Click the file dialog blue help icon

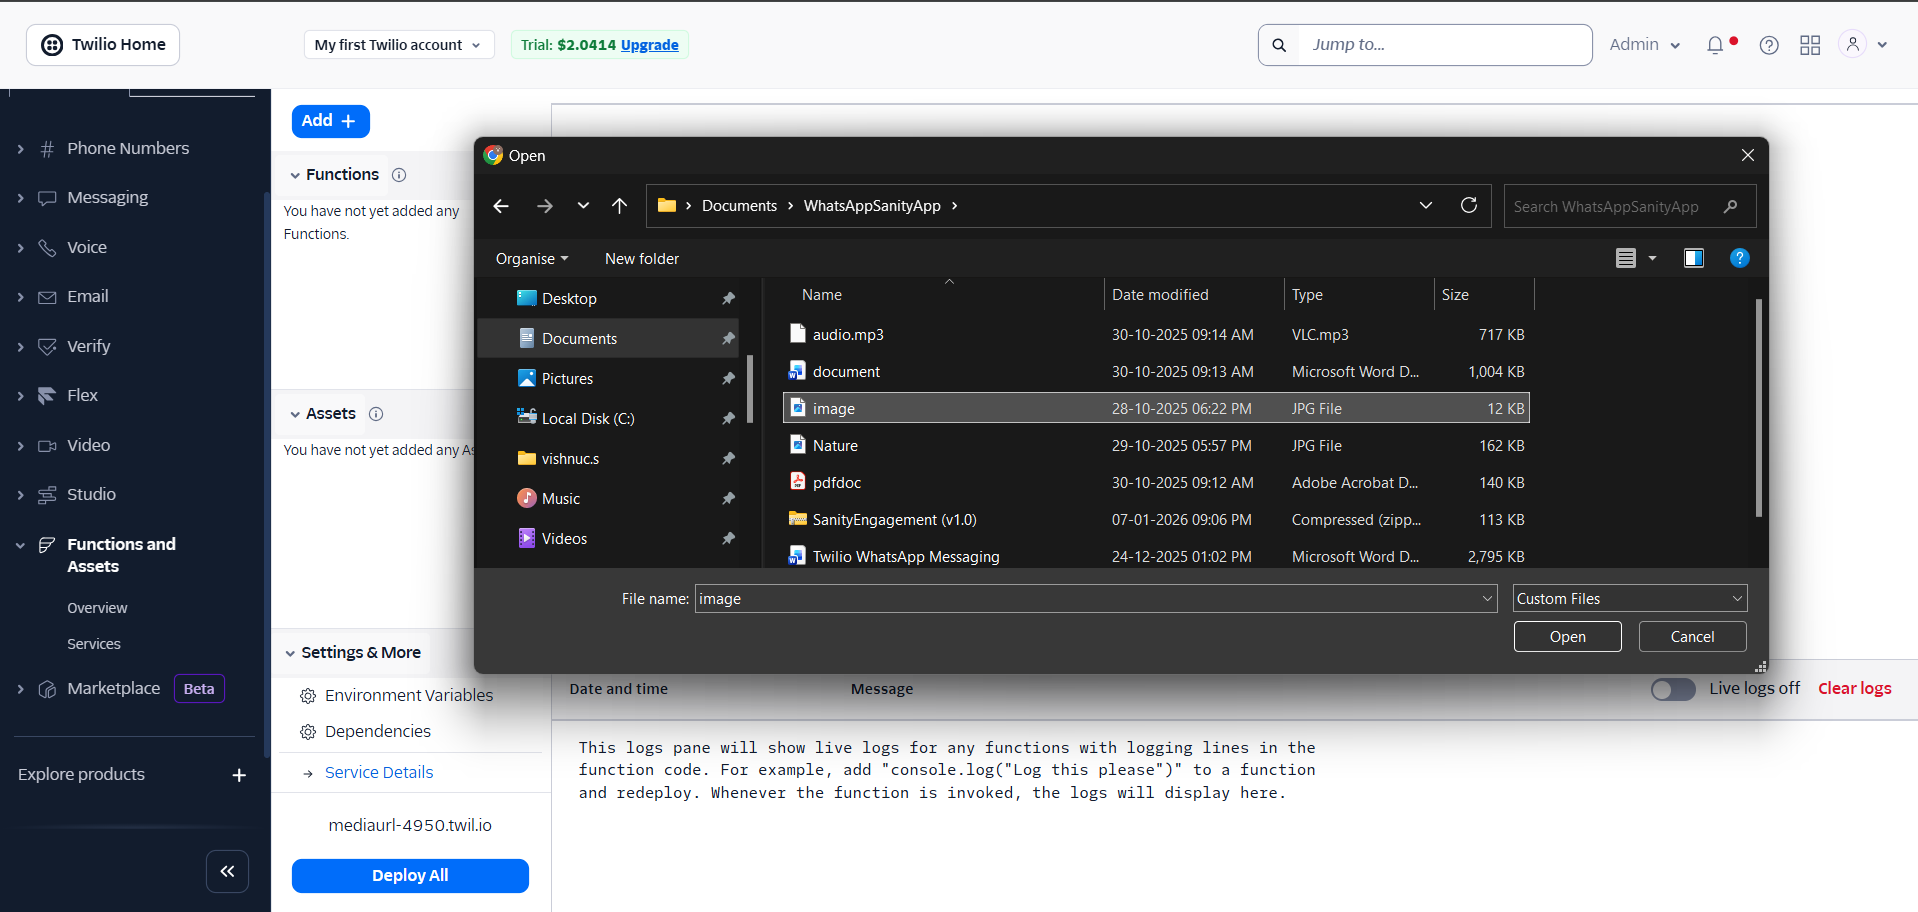click(x=1739, y=258)
